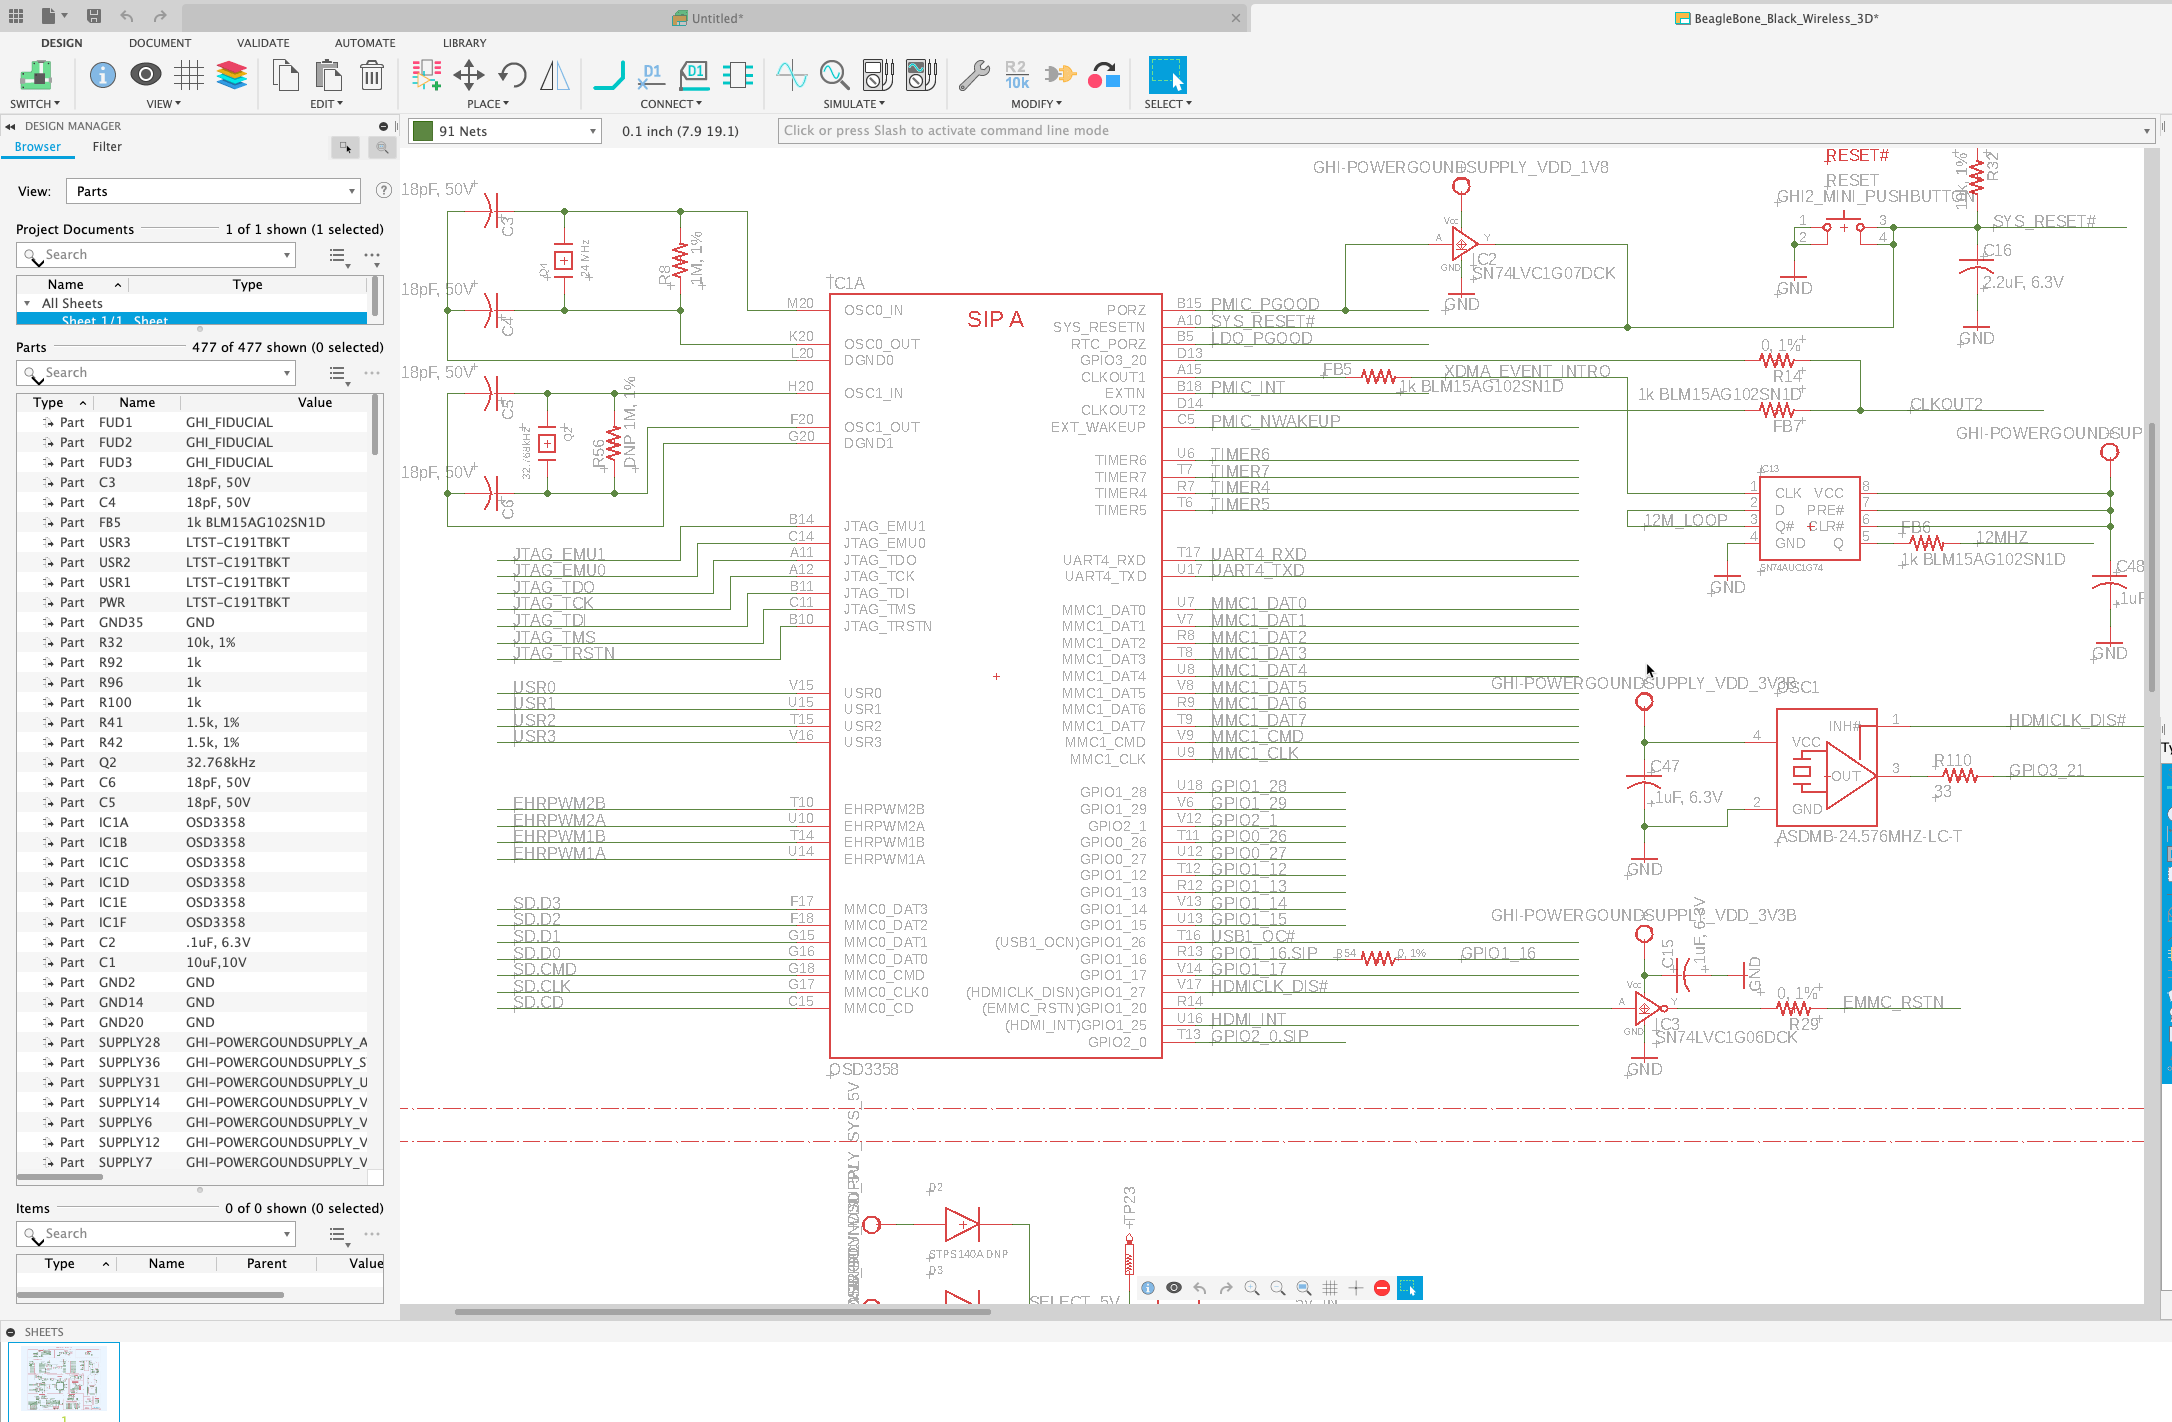Click the Undo arrow in the canvas toolbar
This screenshot has height=1422, width=2172.
pyautogui.click(x=1200, y=1288)
